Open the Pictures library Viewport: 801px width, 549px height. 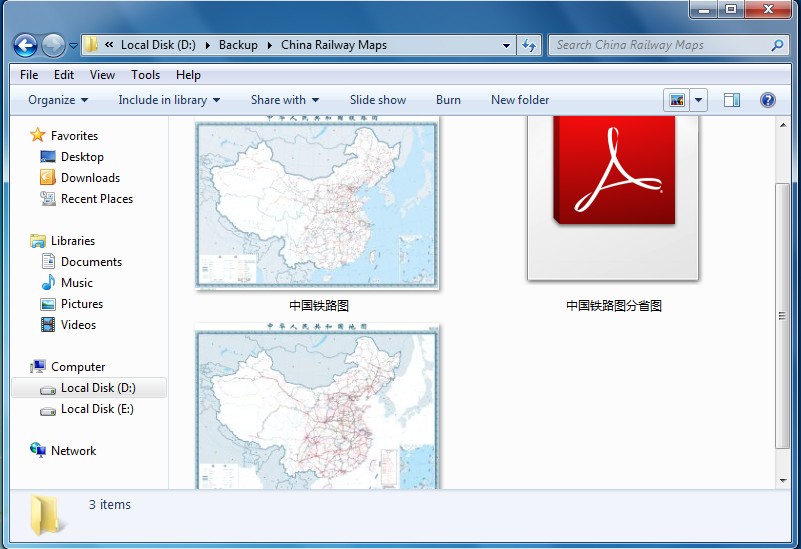[x=81, y=304]
